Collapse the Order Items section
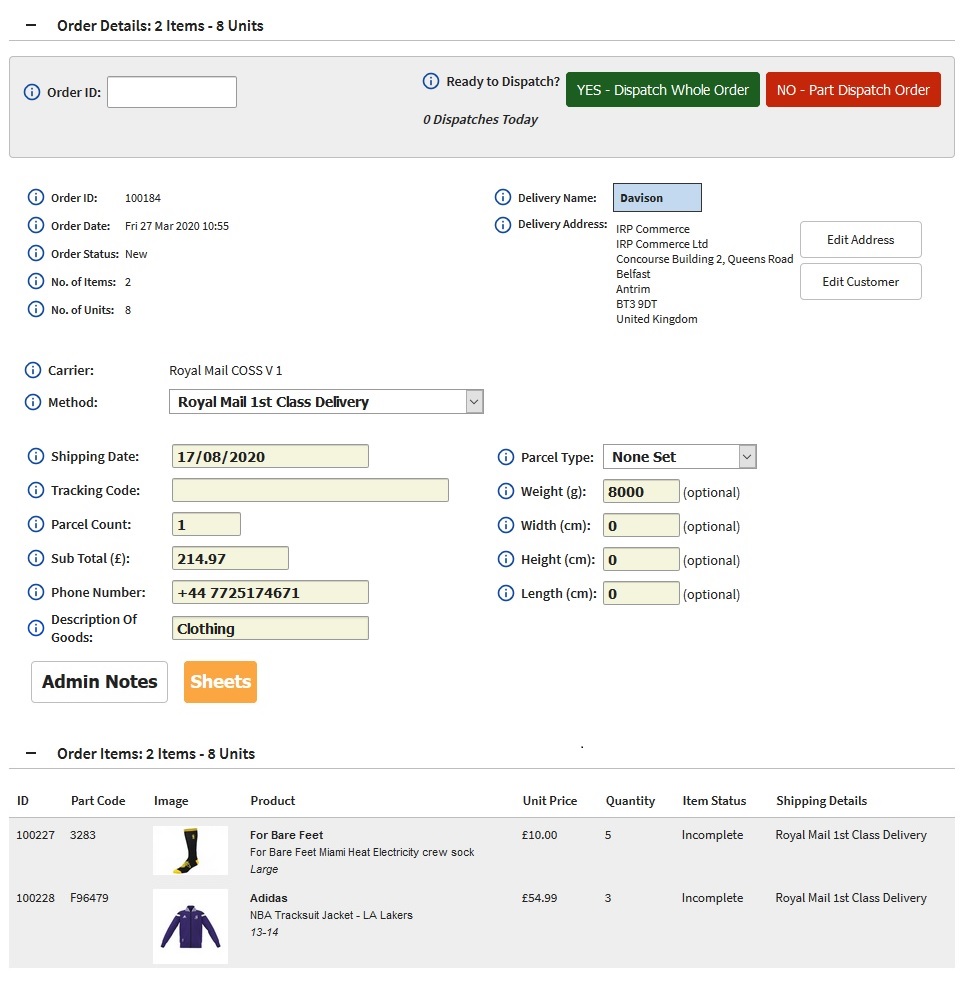The width and height of the screenshot is (960, 984). (30, 753)
